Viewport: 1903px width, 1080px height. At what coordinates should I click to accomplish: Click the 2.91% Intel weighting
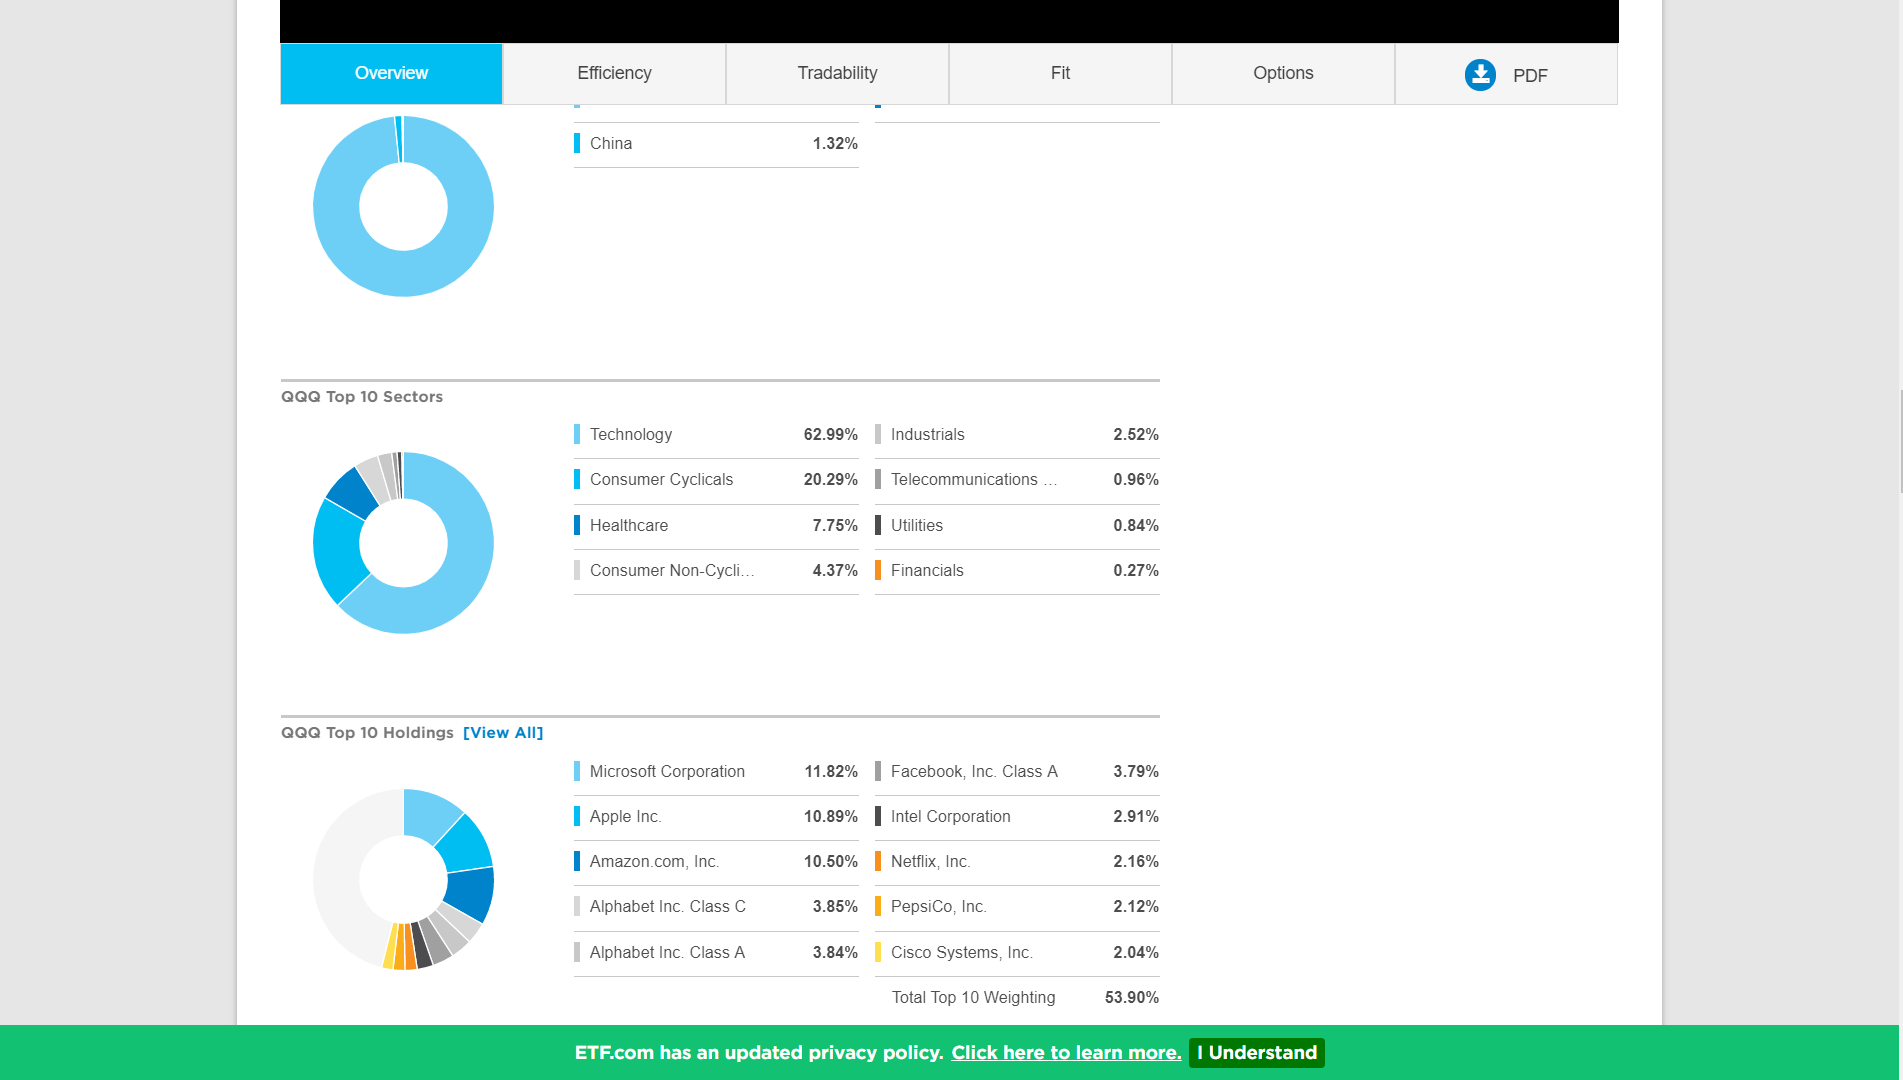click(x=1136, y=816)
